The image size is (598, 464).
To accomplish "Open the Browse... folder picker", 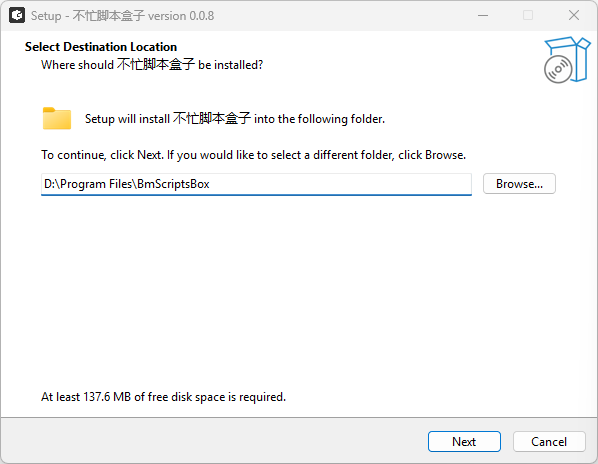I will 519,184.
